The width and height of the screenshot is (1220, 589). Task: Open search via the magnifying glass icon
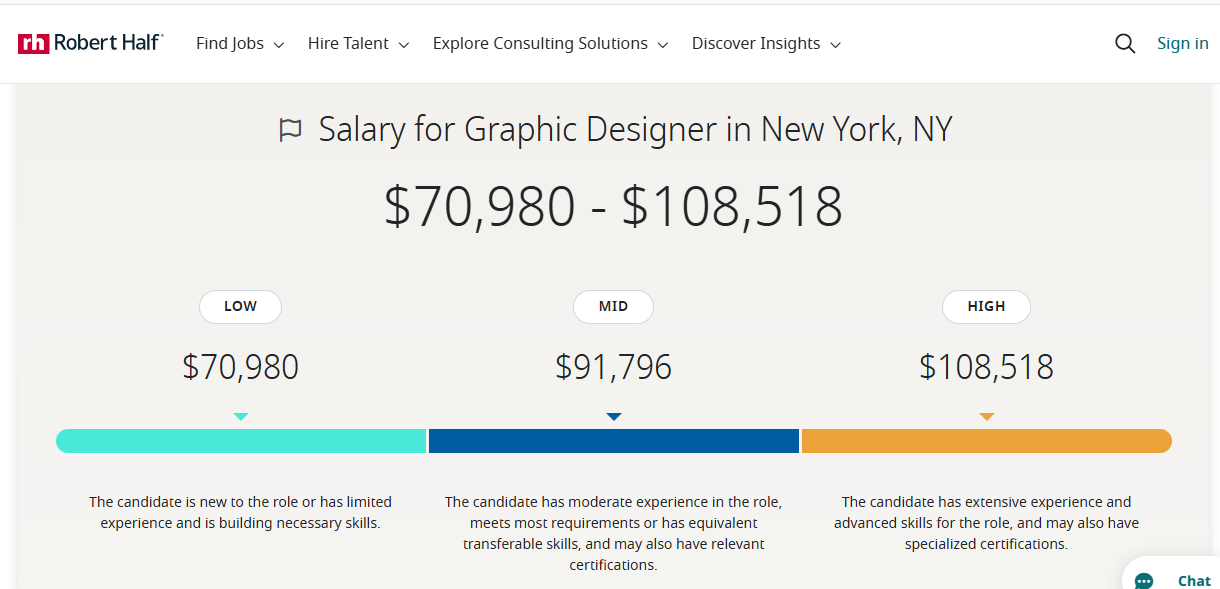coord(1124,43)
